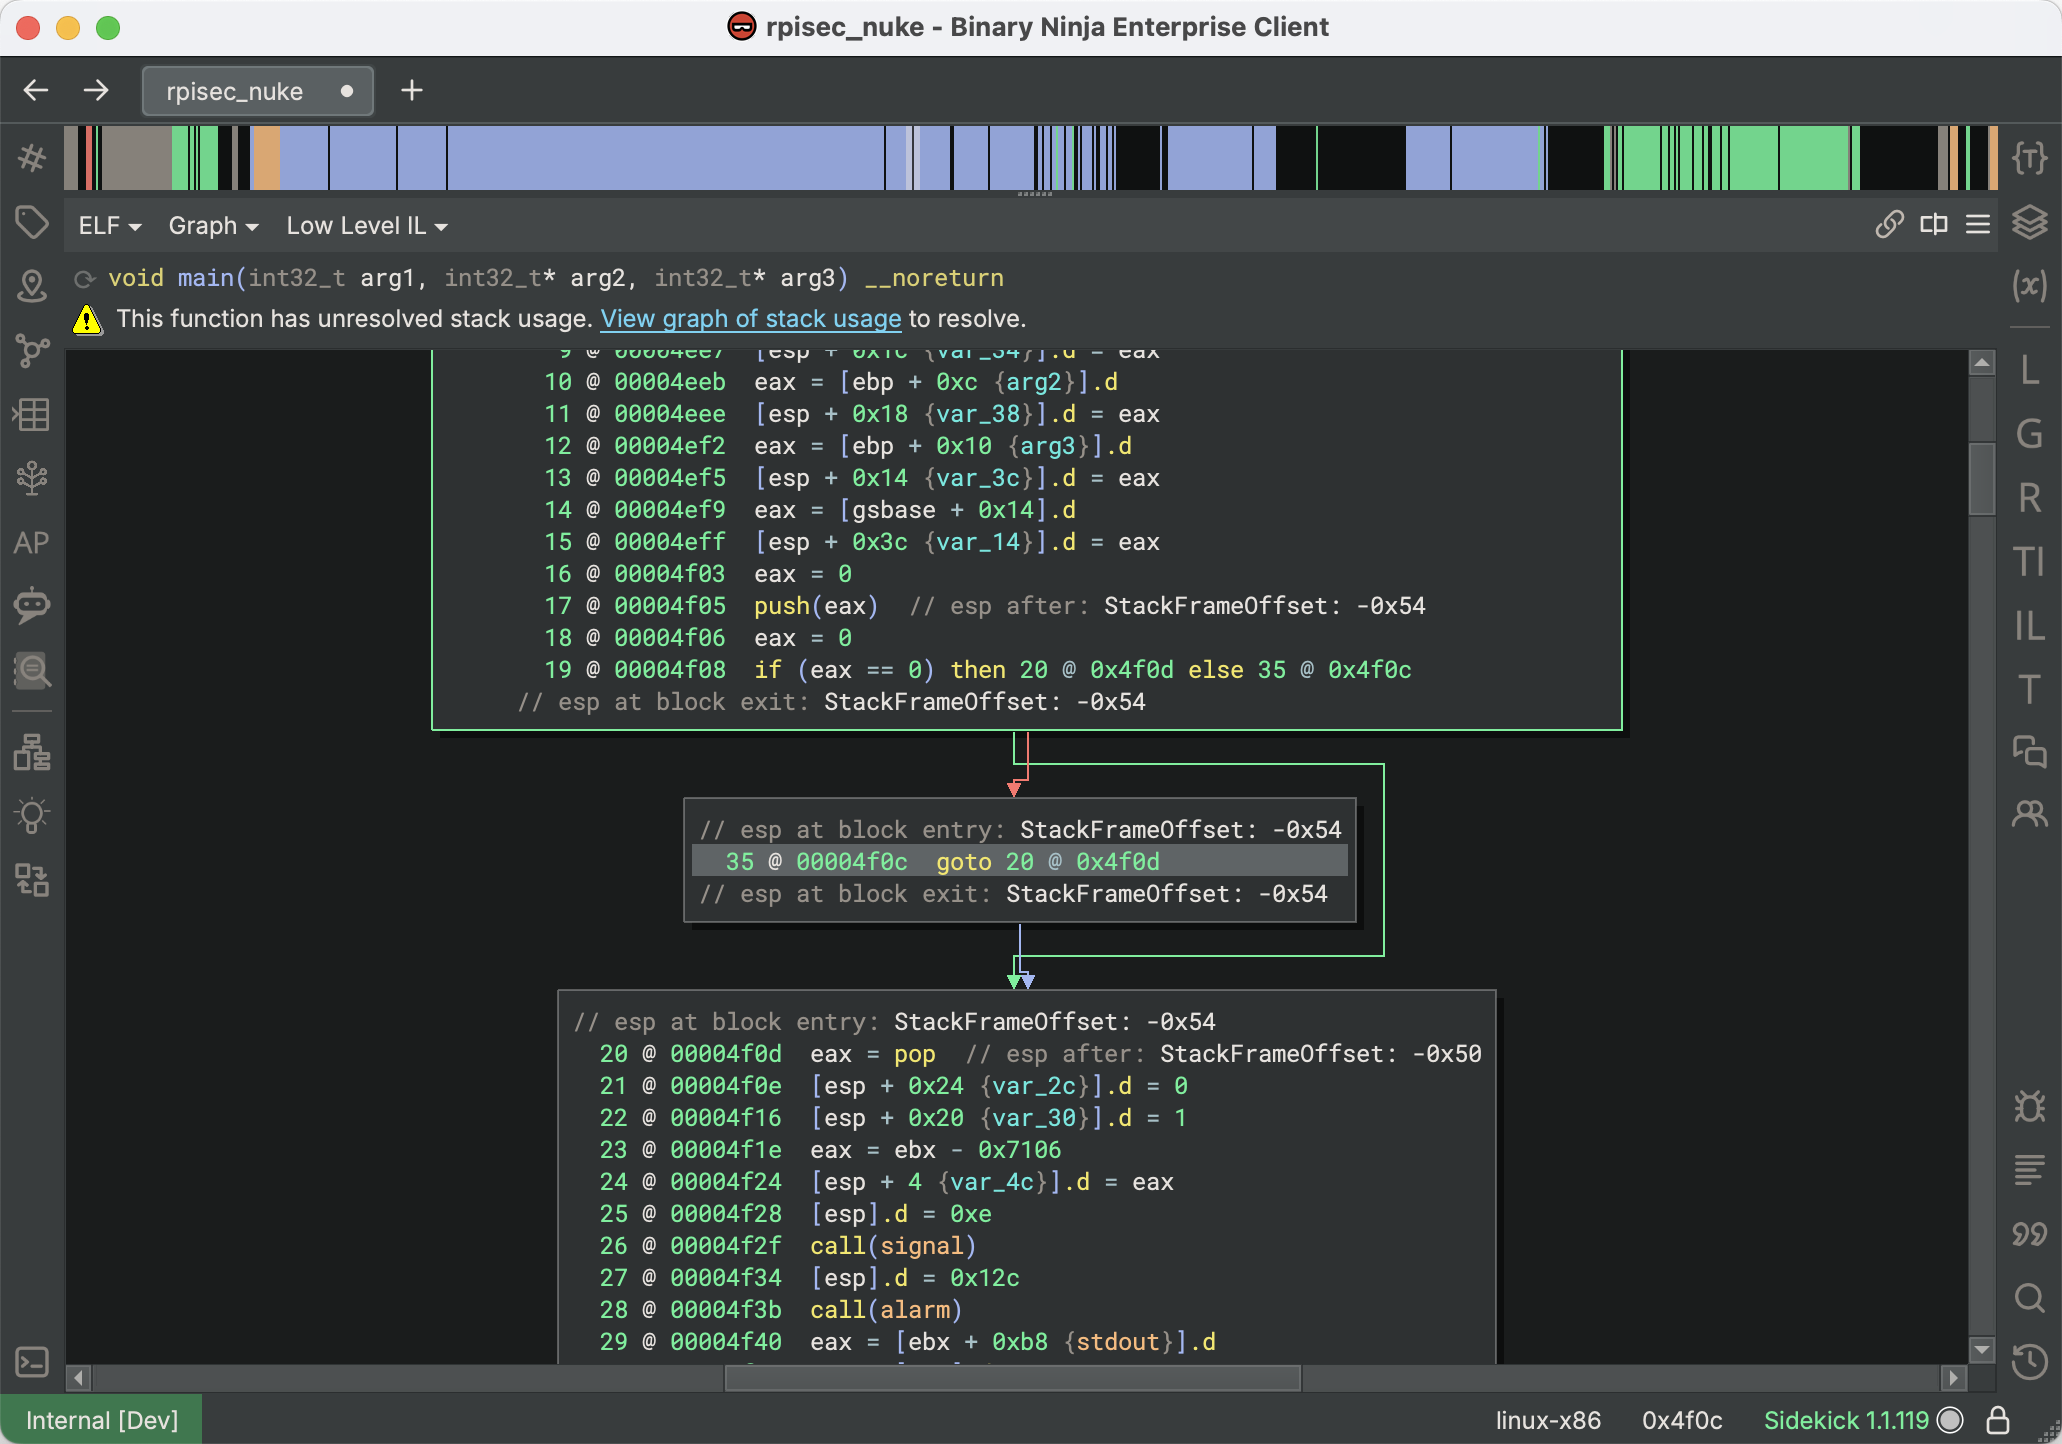2062x1444 pixels.
Task: Click the TI sidebar letter button
Action: coord(2029,562)
